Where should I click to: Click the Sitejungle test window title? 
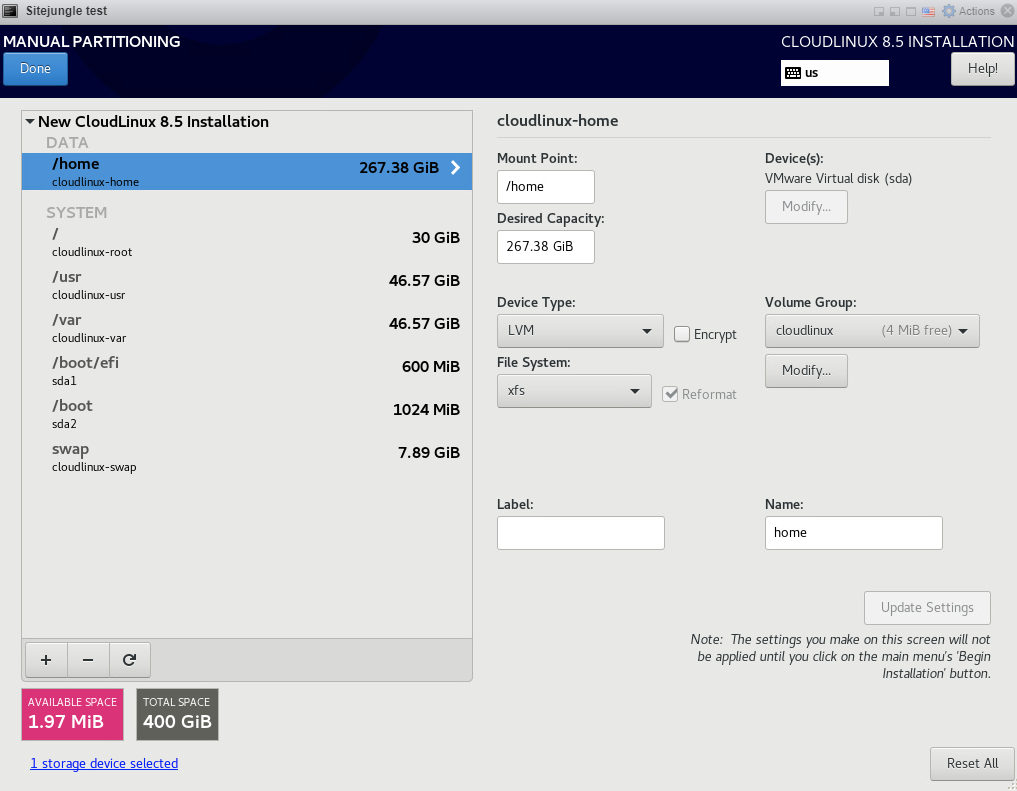pyautogui.click(x=66, y=11)
